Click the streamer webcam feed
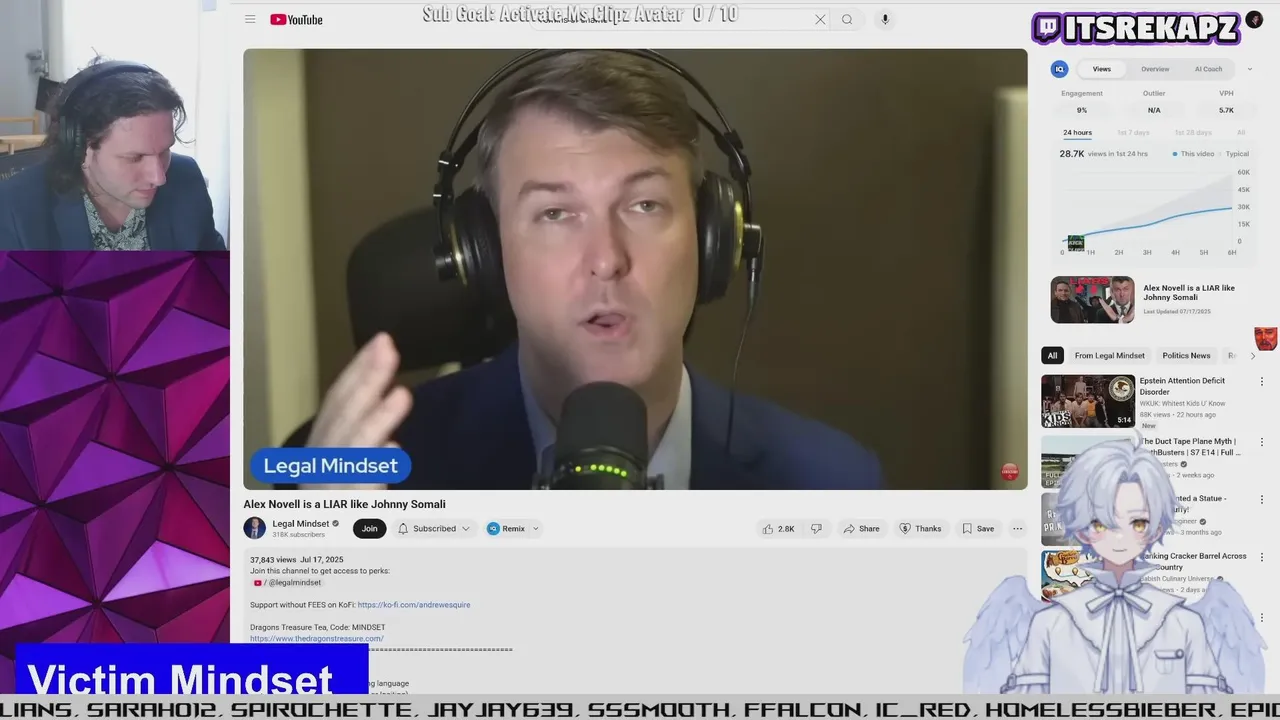1280x720 pixels. [113, 125]
